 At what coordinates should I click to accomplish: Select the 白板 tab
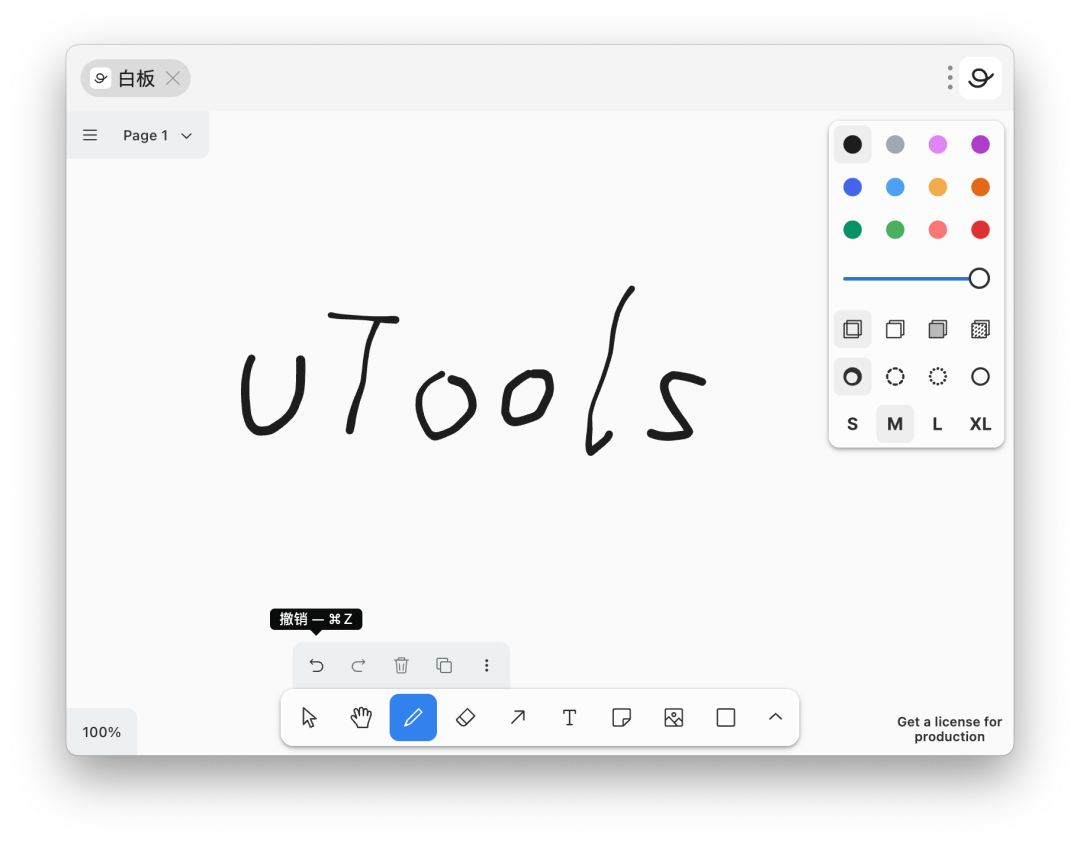pyautogui.click(x=136, y=79)
